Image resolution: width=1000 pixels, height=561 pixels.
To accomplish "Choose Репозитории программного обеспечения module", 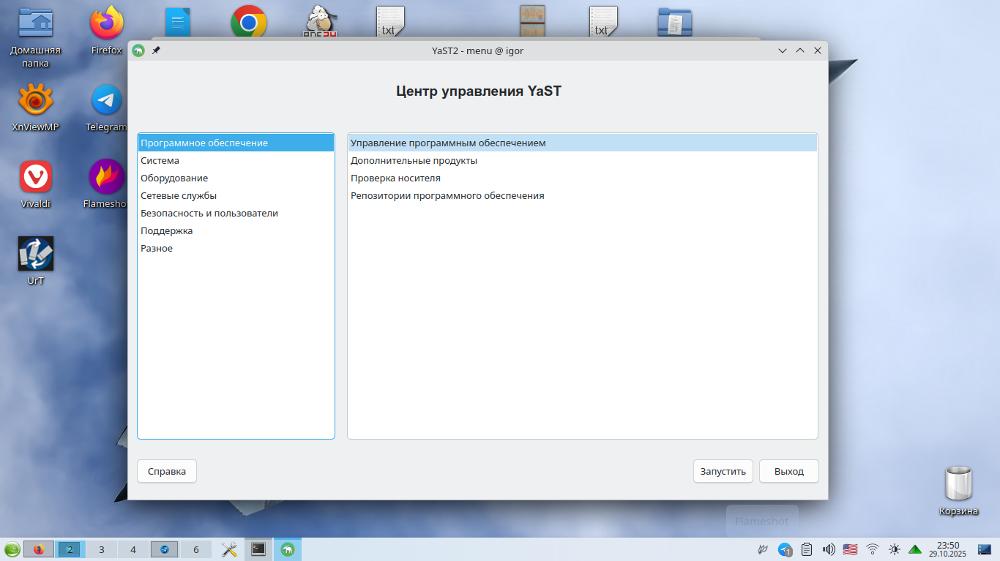I will (x=582, y=196).
